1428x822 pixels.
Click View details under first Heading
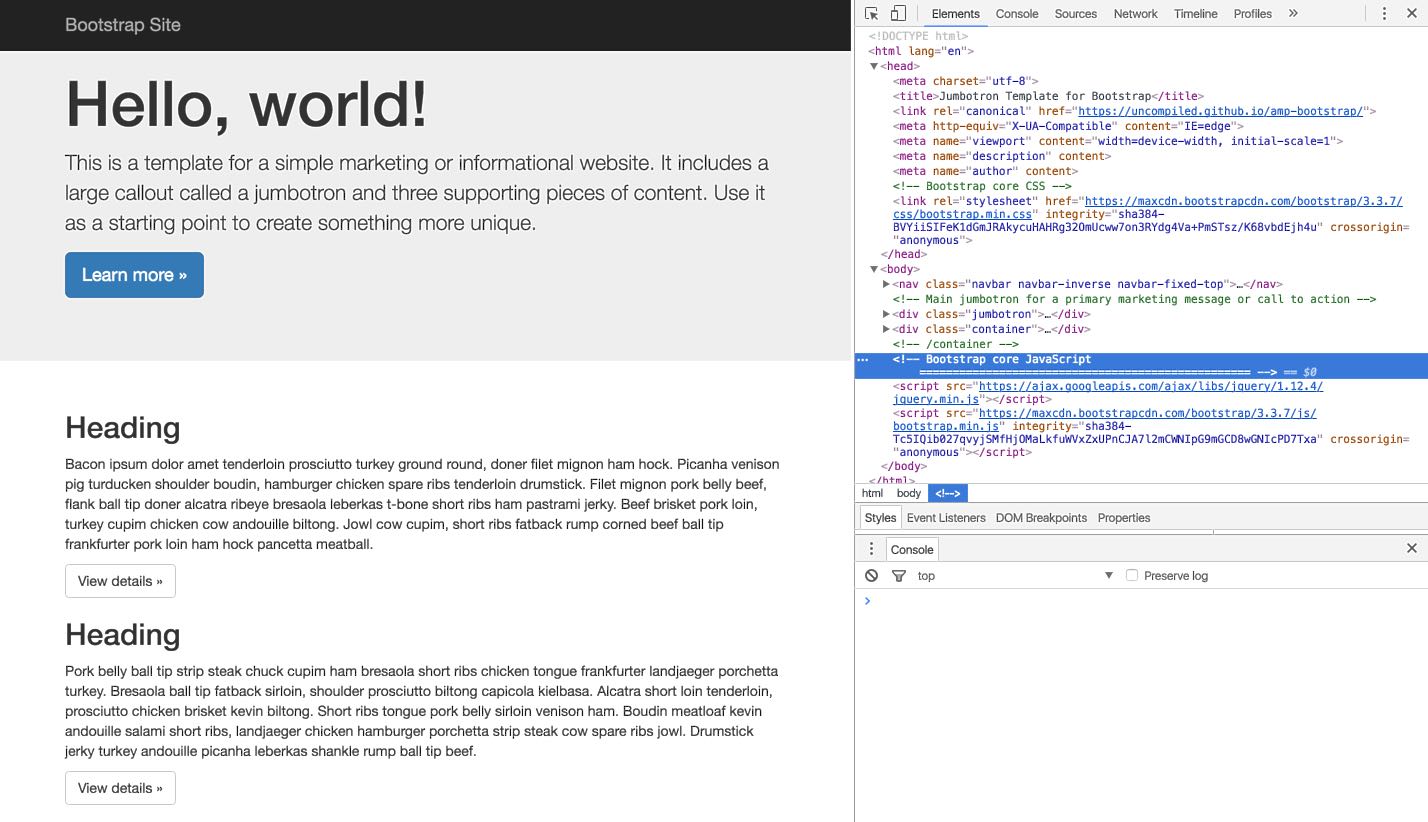click(120, 581)
